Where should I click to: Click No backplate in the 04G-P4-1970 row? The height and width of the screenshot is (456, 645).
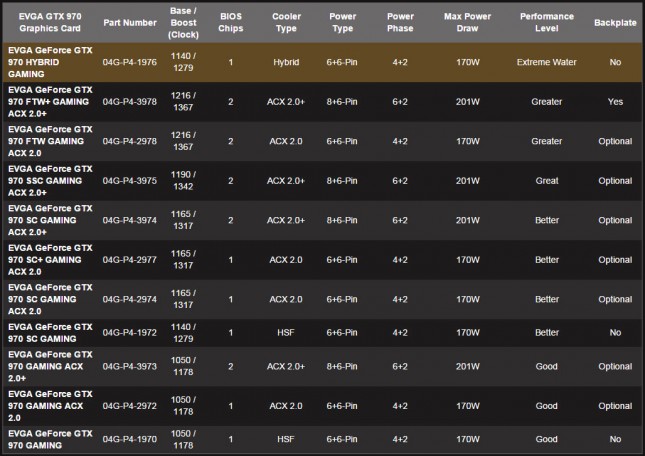[615, 439]
